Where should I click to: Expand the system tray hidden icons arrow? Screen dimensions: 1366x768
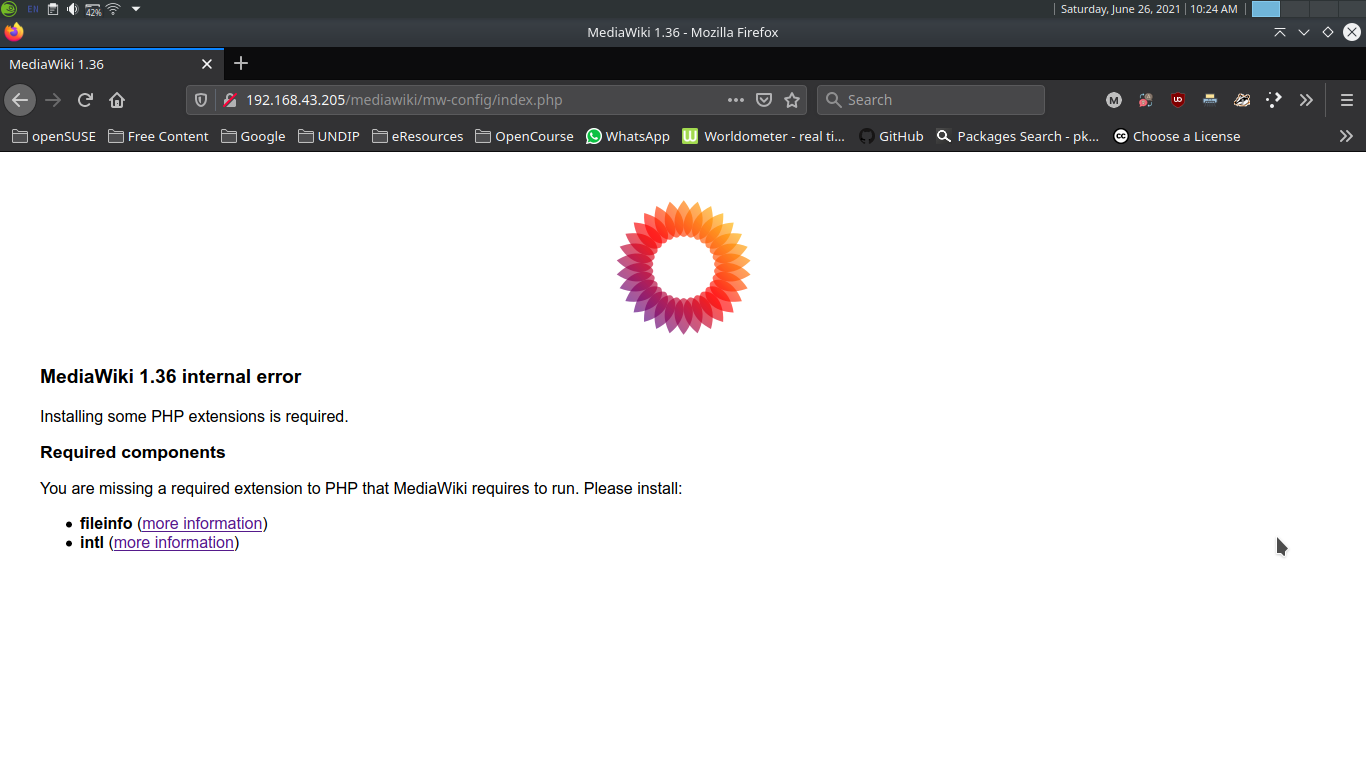tap(136, 9)
